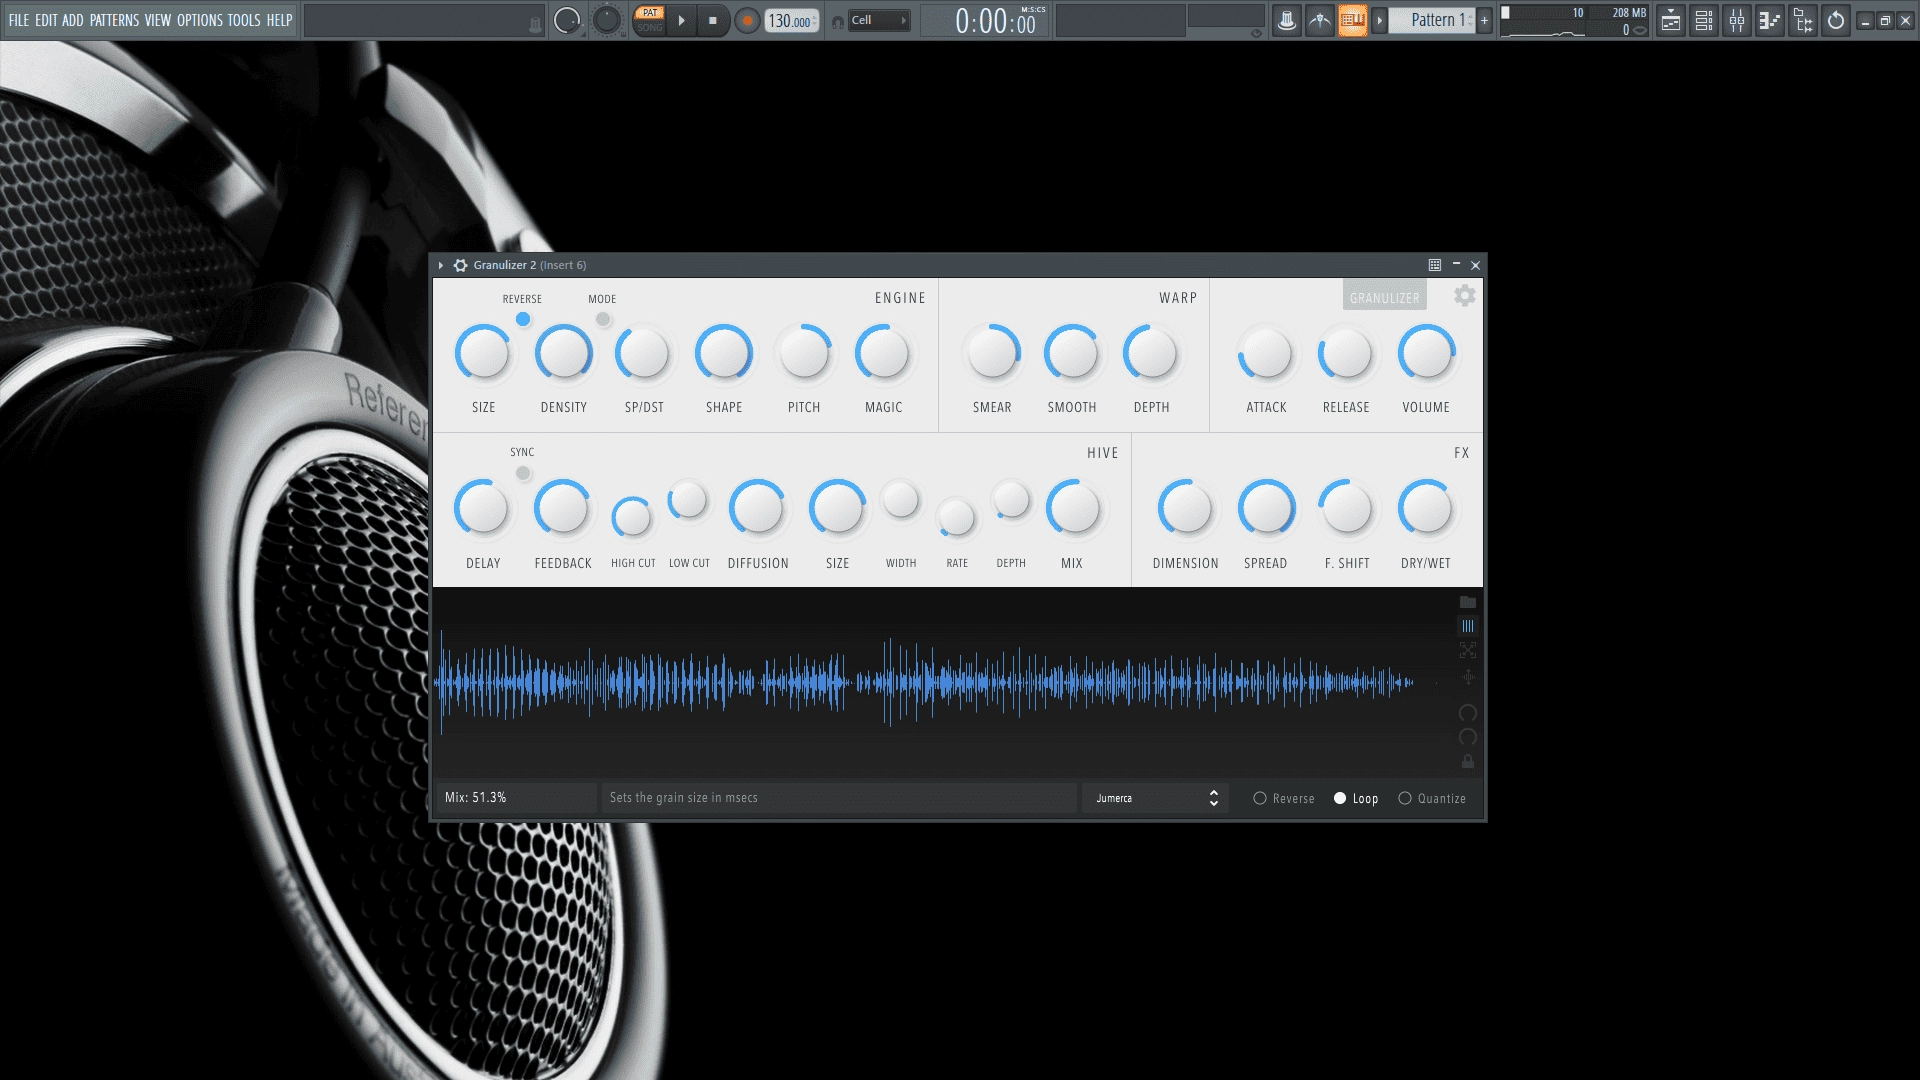Click the lock icon beside waveform
This screenshot has height=1080, width=1920.
[x=1468, y=761]
